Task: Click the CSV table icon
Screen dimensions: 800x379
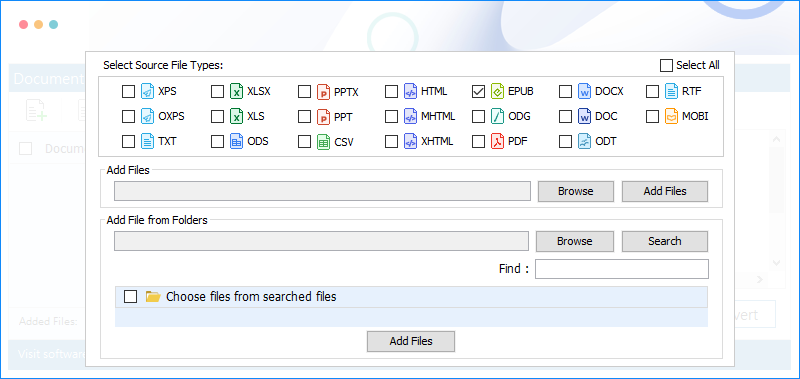Action: 323,141
